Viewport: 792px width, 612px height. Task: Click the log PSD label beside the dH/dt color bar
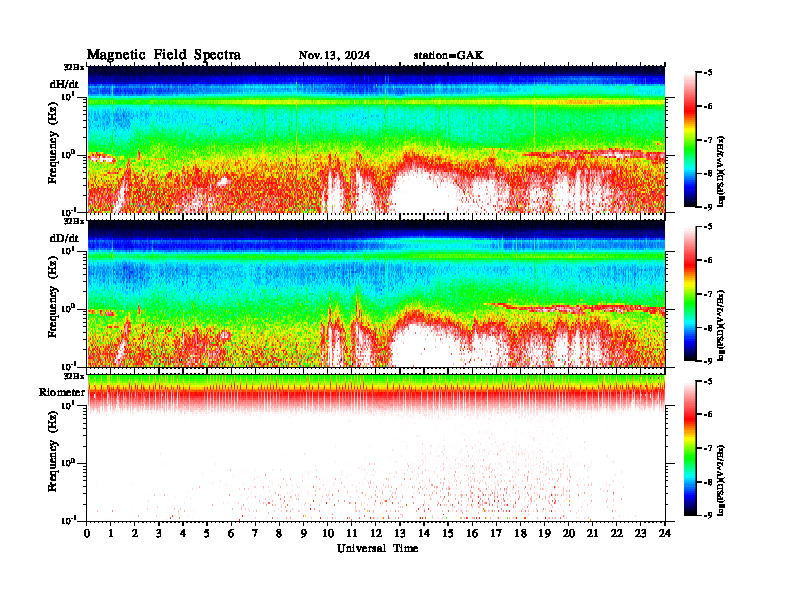pyautogui.click(x=721, y=171)
